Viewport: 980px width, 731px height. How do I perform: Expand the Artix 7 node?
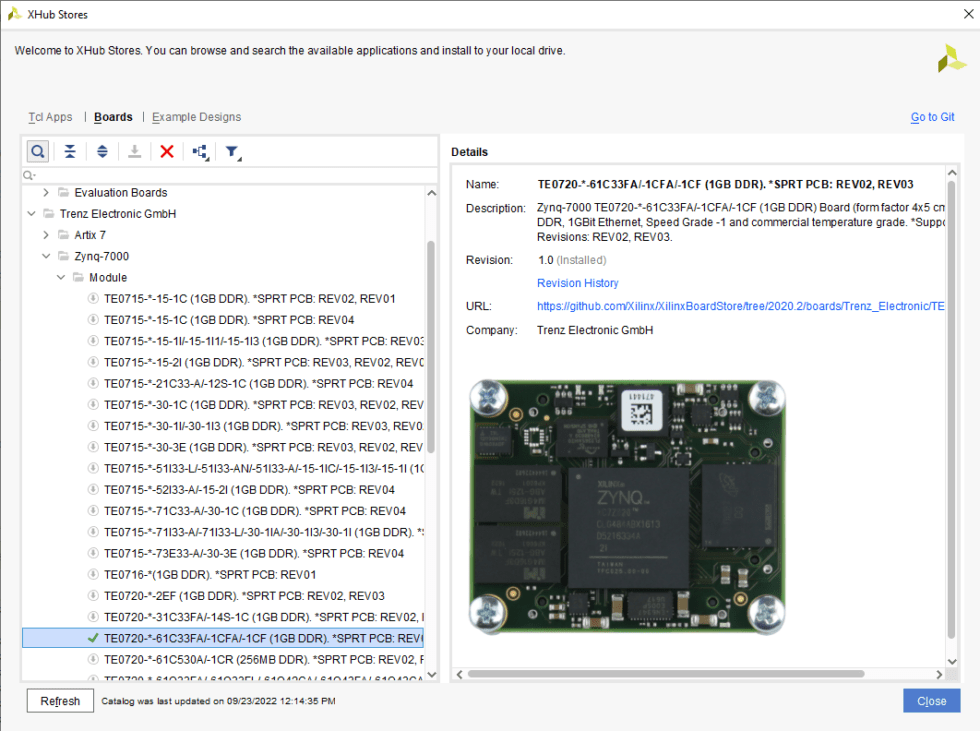click(45, 234)
